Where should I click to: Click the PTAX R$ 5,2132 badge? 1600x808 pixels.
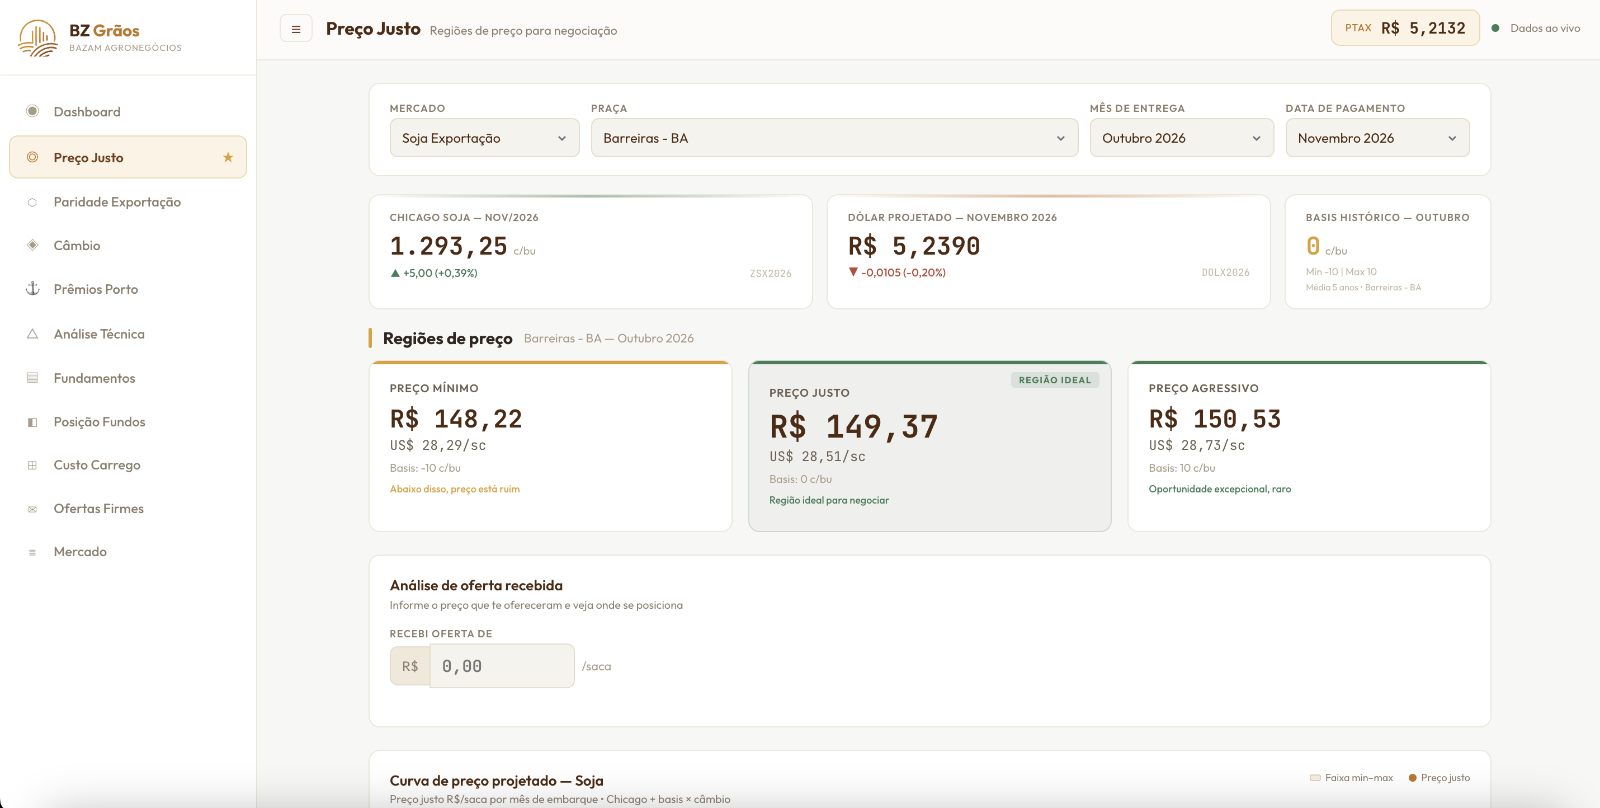tap(1405, 28)
